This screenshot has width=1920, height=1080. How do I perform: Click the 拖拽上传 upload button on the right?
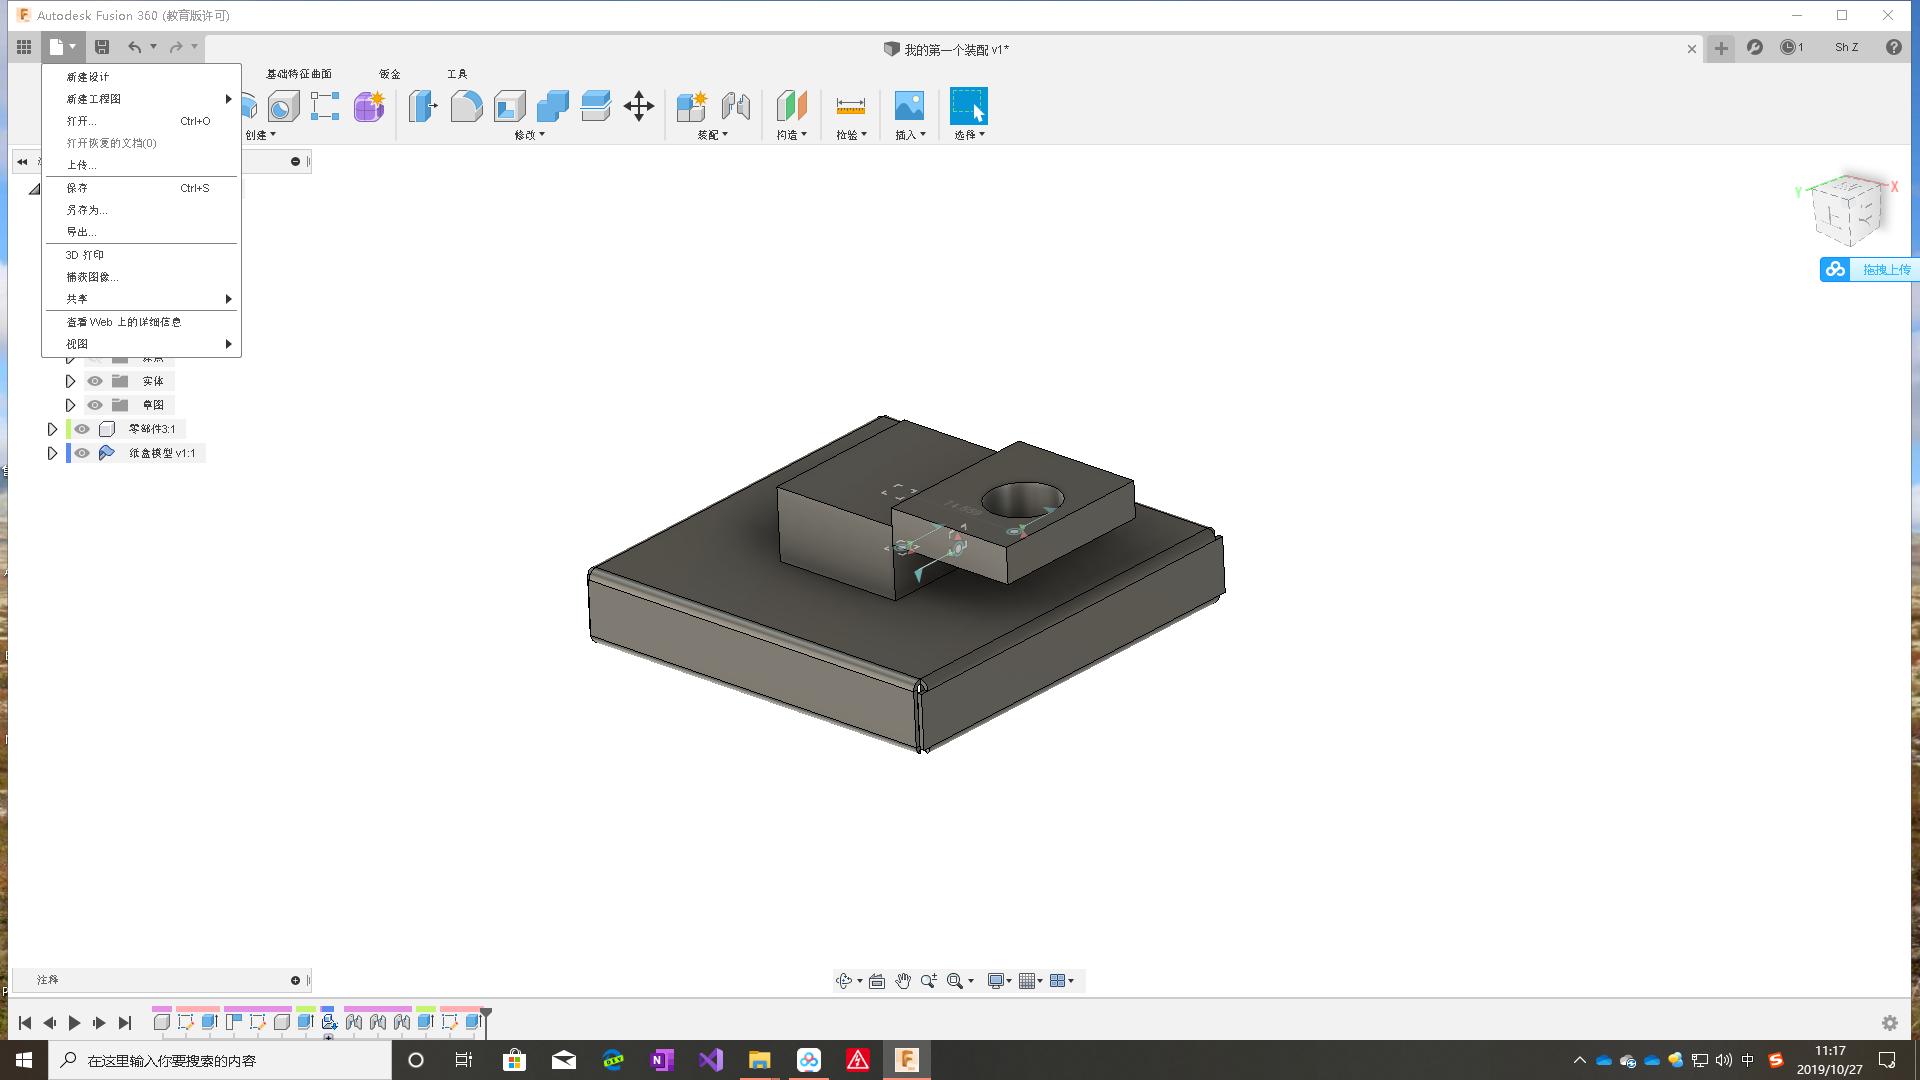(1885, 269)
